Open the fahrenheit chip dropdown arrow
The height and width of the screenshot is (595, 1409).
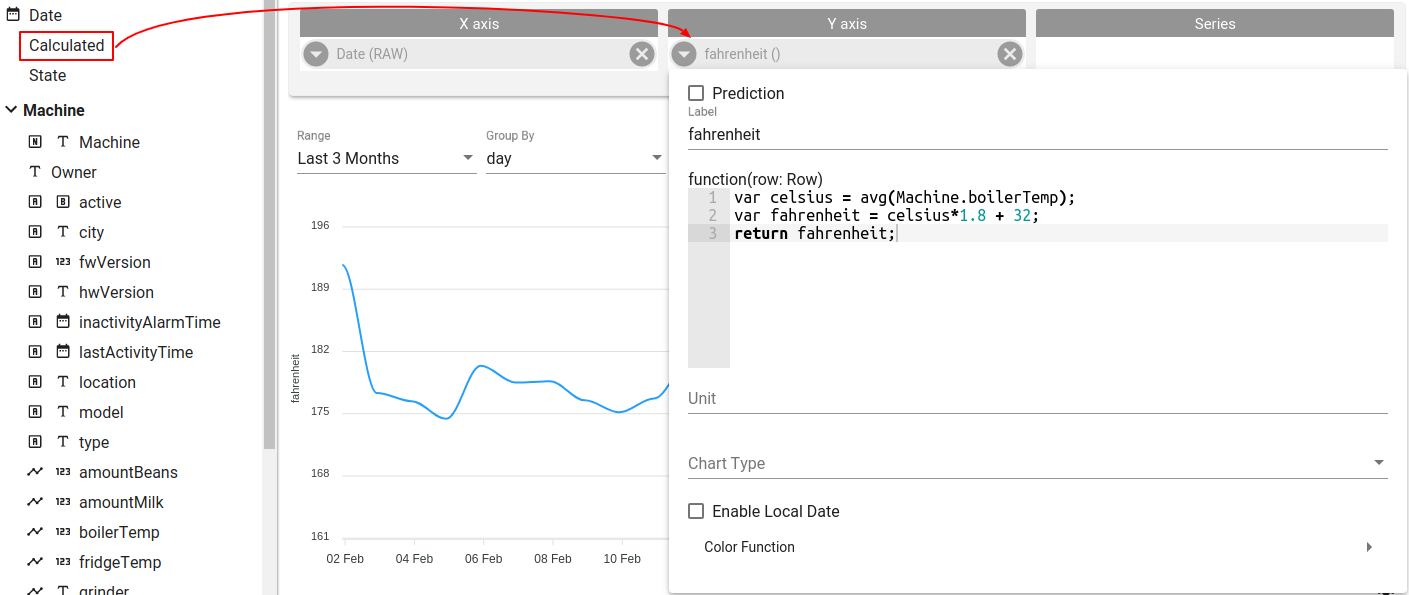pyautogui.click(x=684, y=54)
